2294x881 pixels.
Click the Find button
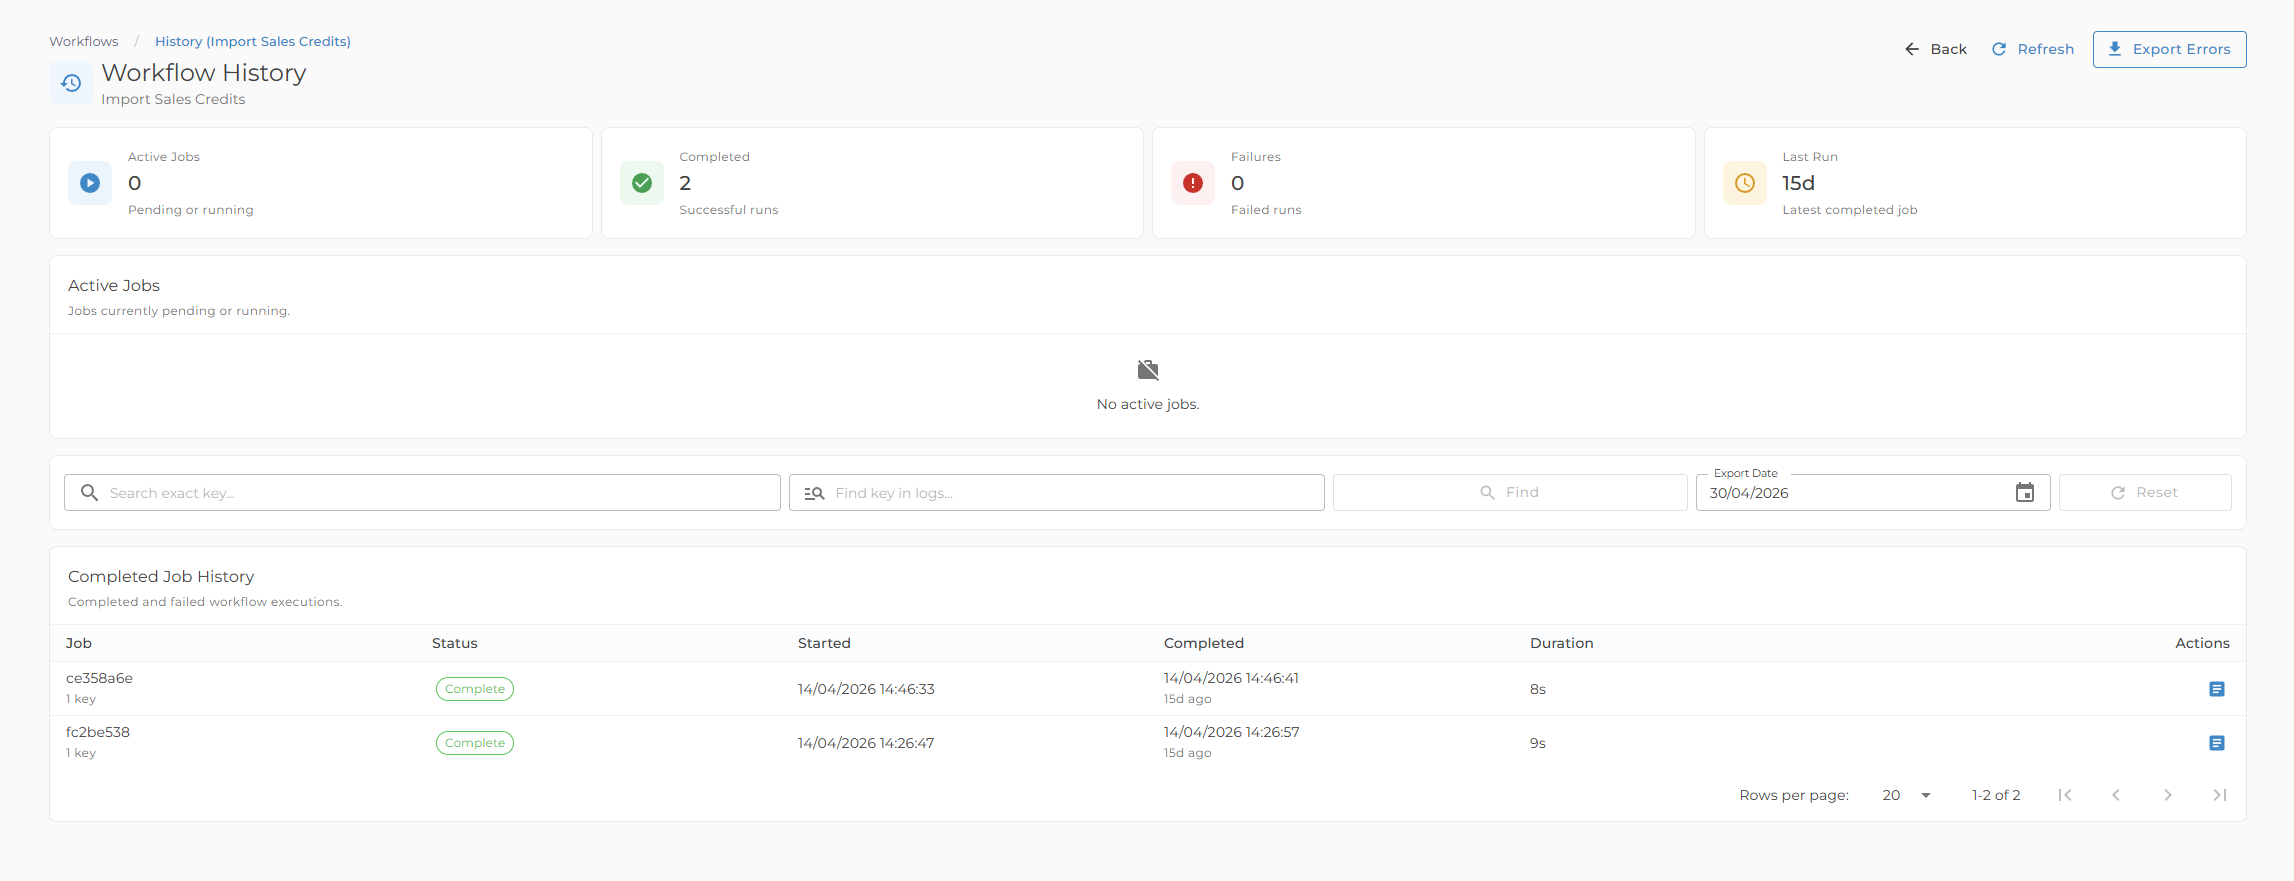1510,493
